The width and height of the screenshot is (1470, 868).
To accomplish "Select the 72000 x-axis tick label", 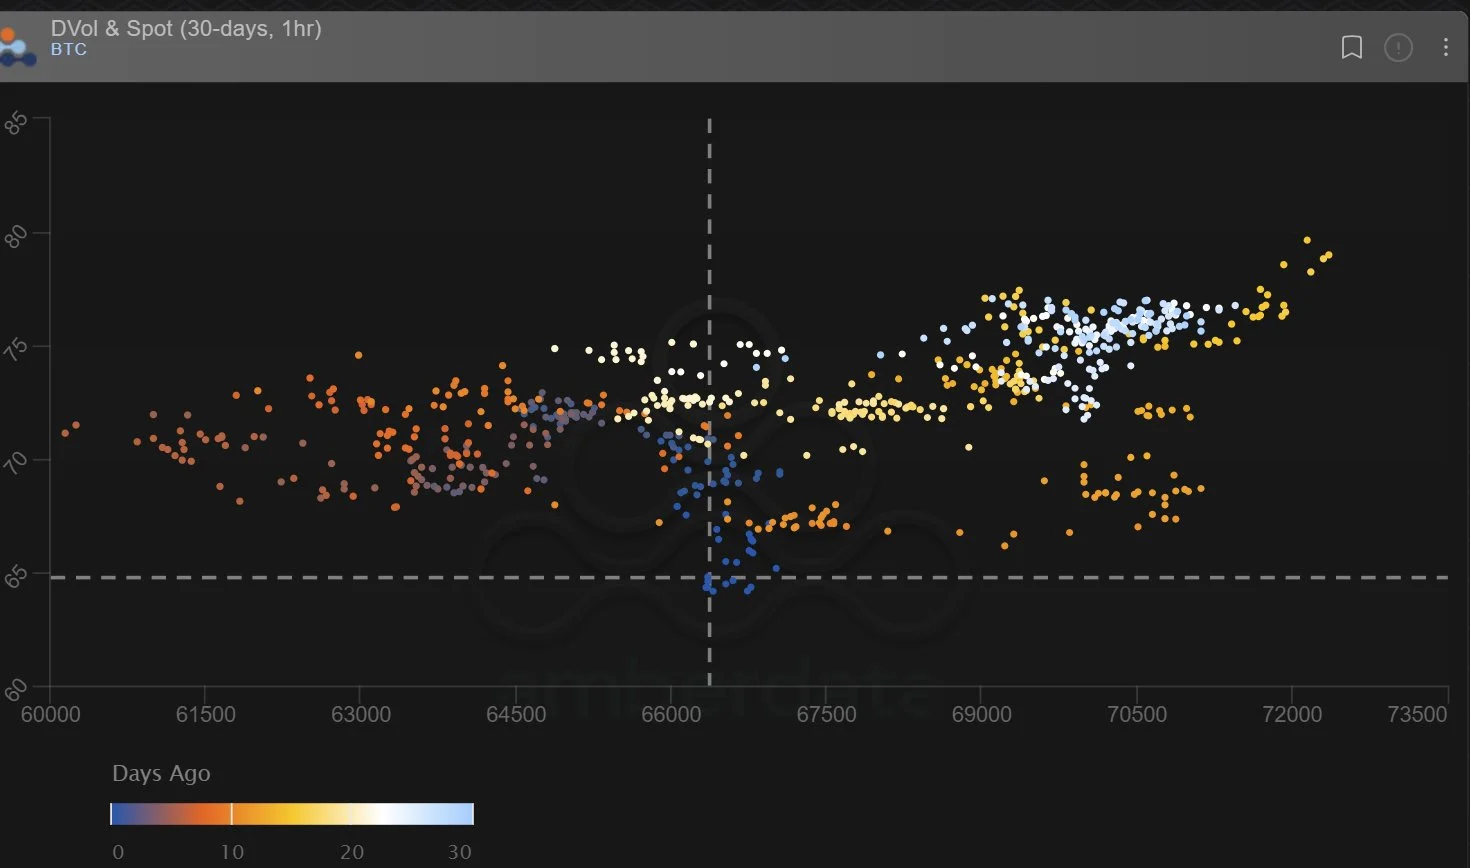I will pos(1292,714).
